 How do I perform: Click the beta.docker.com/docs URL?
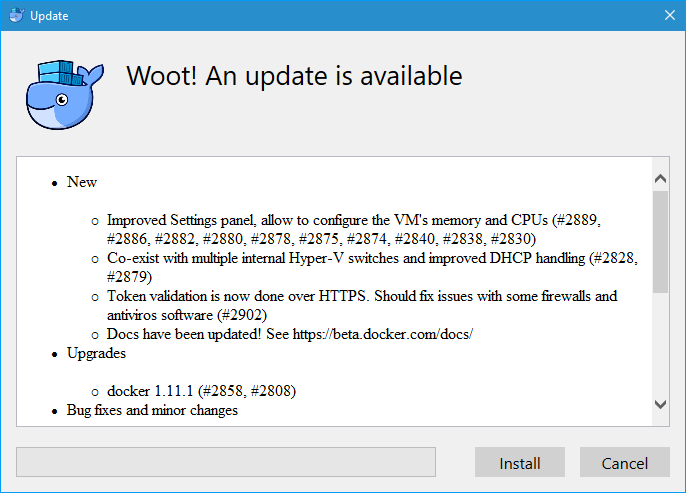coord(386,333)
